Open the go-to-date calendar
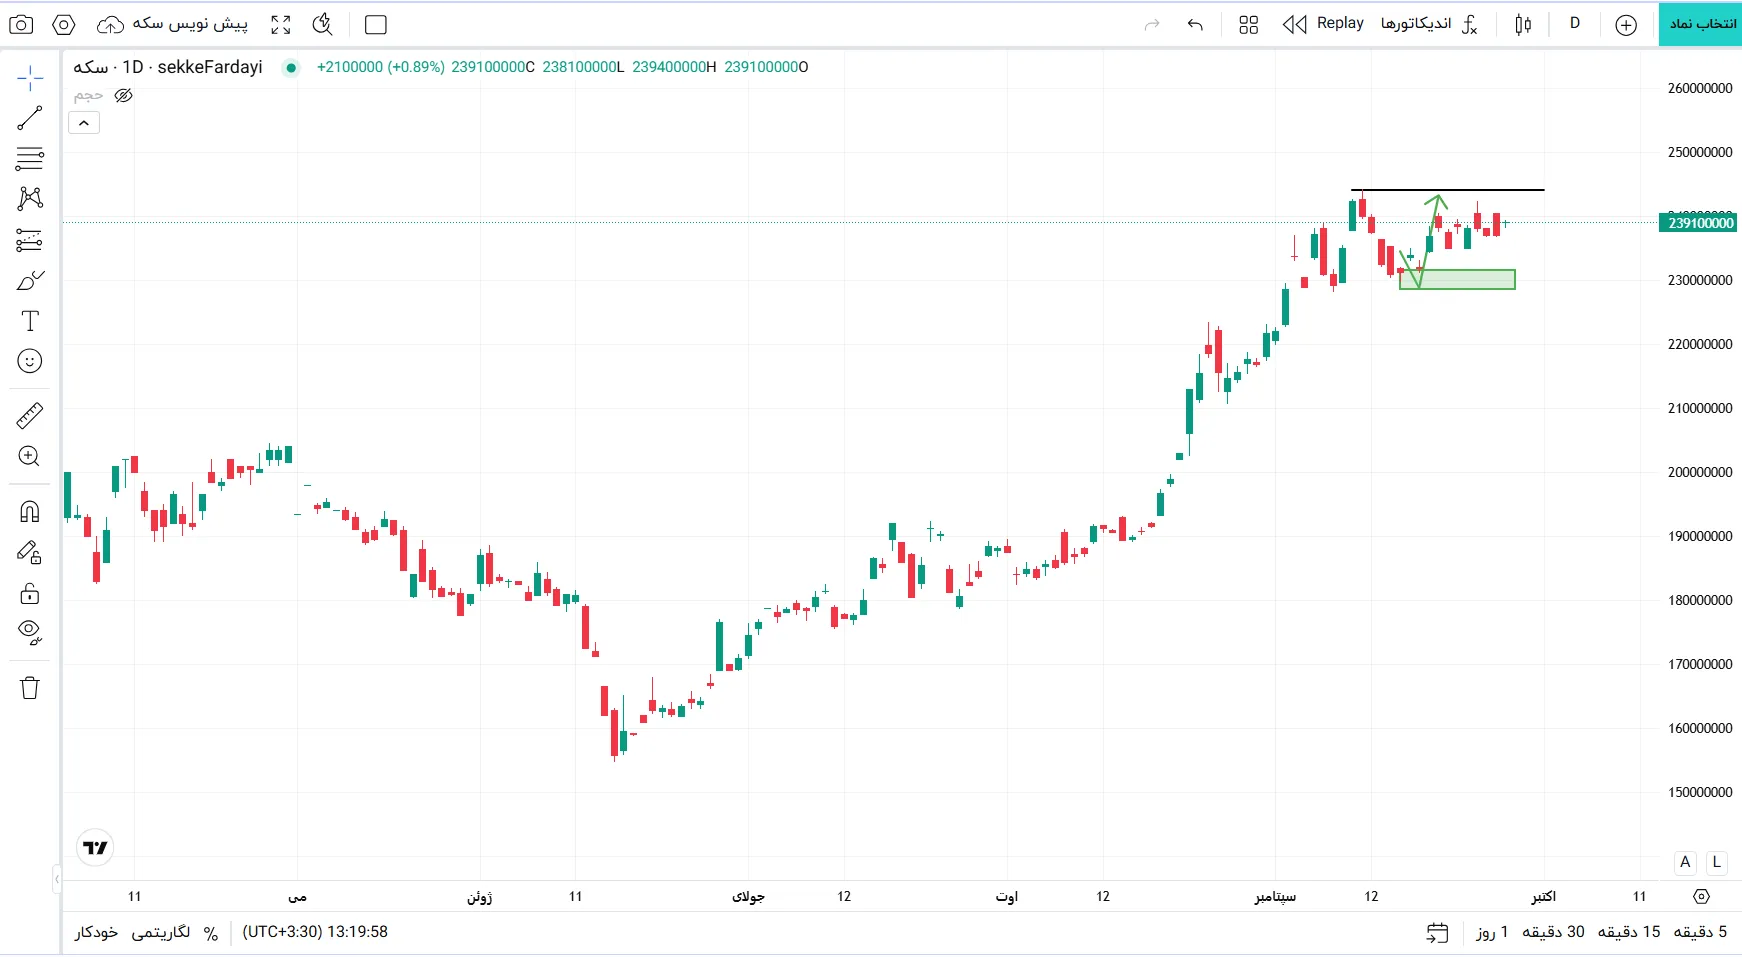Image resolution: width=1742 pixels, height=957 pixels. [x=1437, y=933]
